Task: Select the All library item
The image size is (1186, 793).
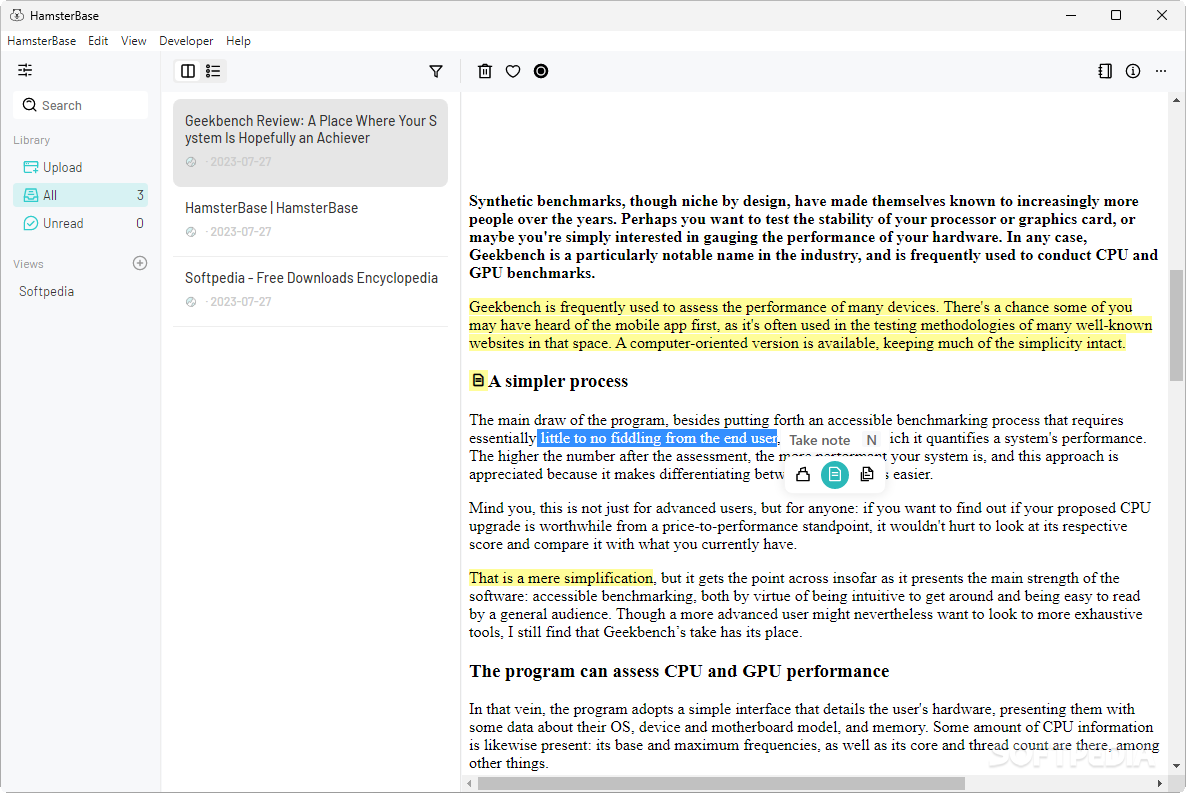Action: click(x=80, y=195)
